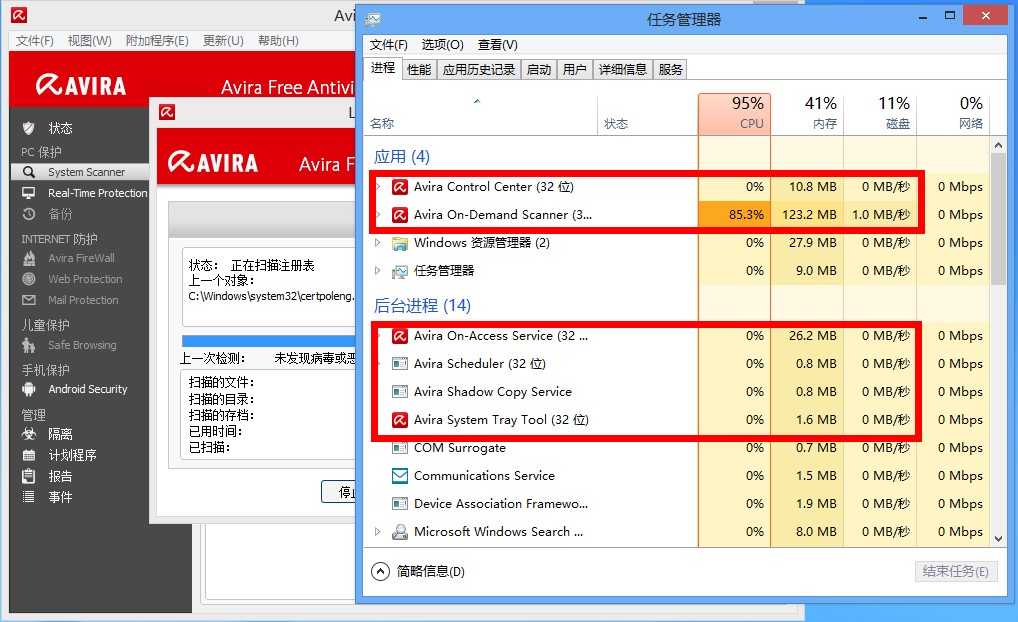Switch to the 应用历史记录 tab
Viewport: 1018px width, 622px height.
[478, 69]
